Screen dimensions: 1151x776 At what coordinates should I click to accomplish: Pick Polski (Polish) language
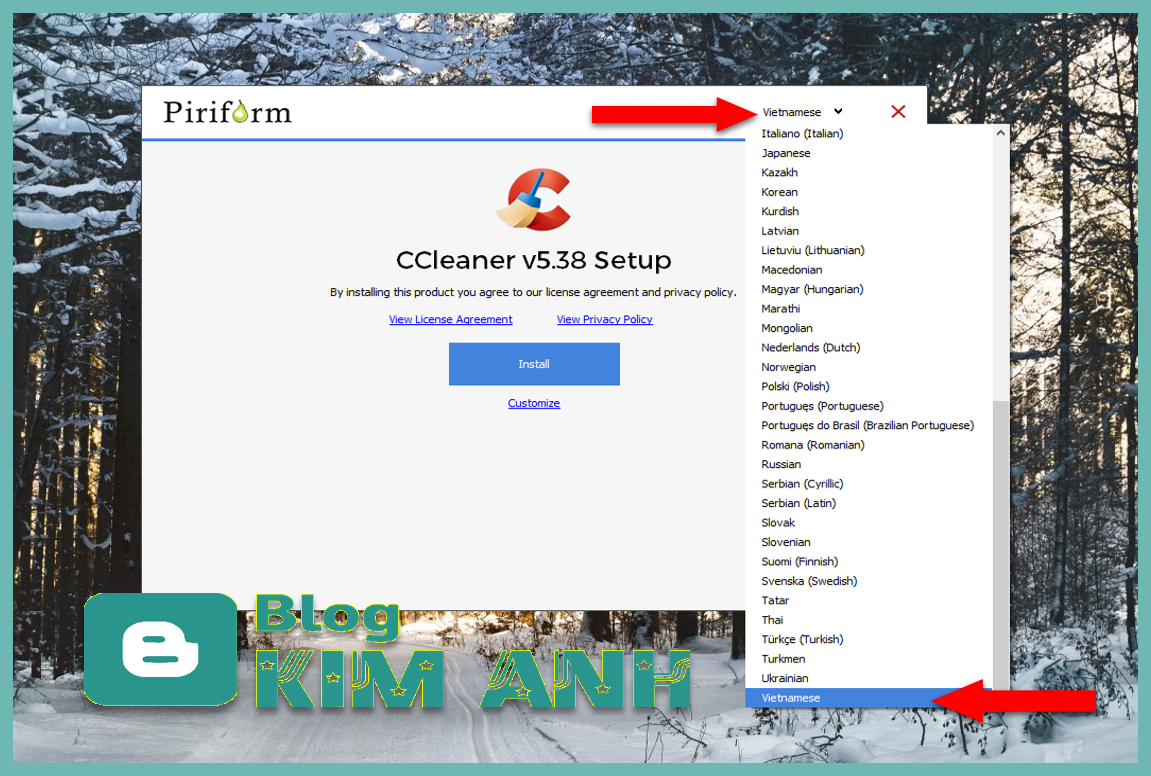click(869, 387)
